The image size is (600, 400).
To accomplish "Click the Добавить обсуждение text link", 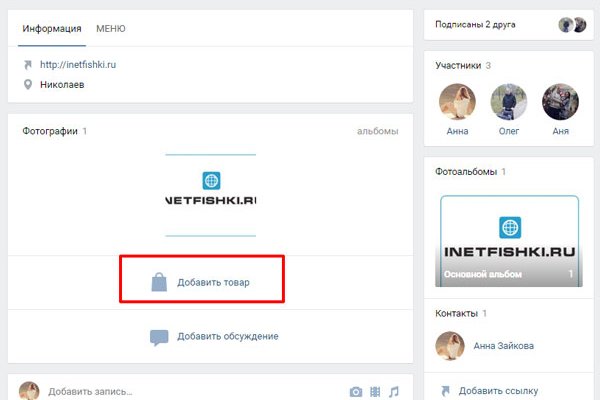I will click(227, 337).
